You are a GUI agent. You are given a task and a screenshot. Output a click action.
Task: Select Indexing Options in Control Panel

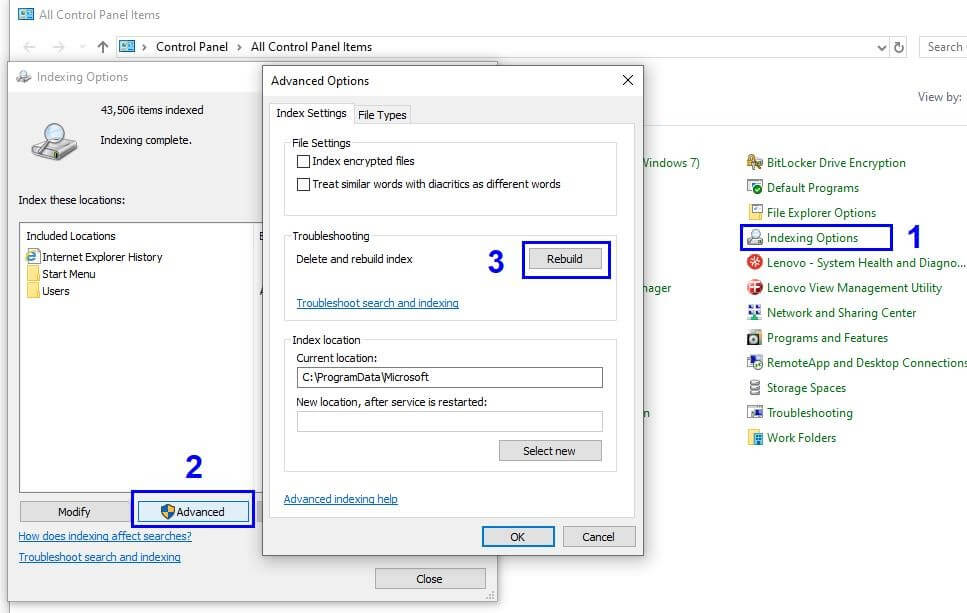click(810, 237)
